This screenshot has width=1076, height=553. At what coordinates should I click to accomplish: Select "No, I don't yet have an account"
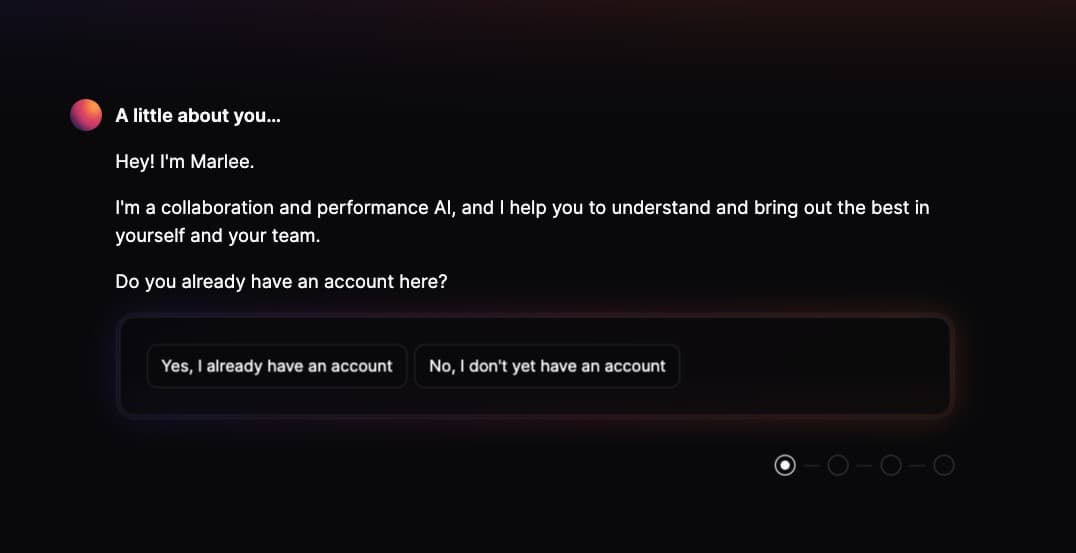tap(547, 366)
